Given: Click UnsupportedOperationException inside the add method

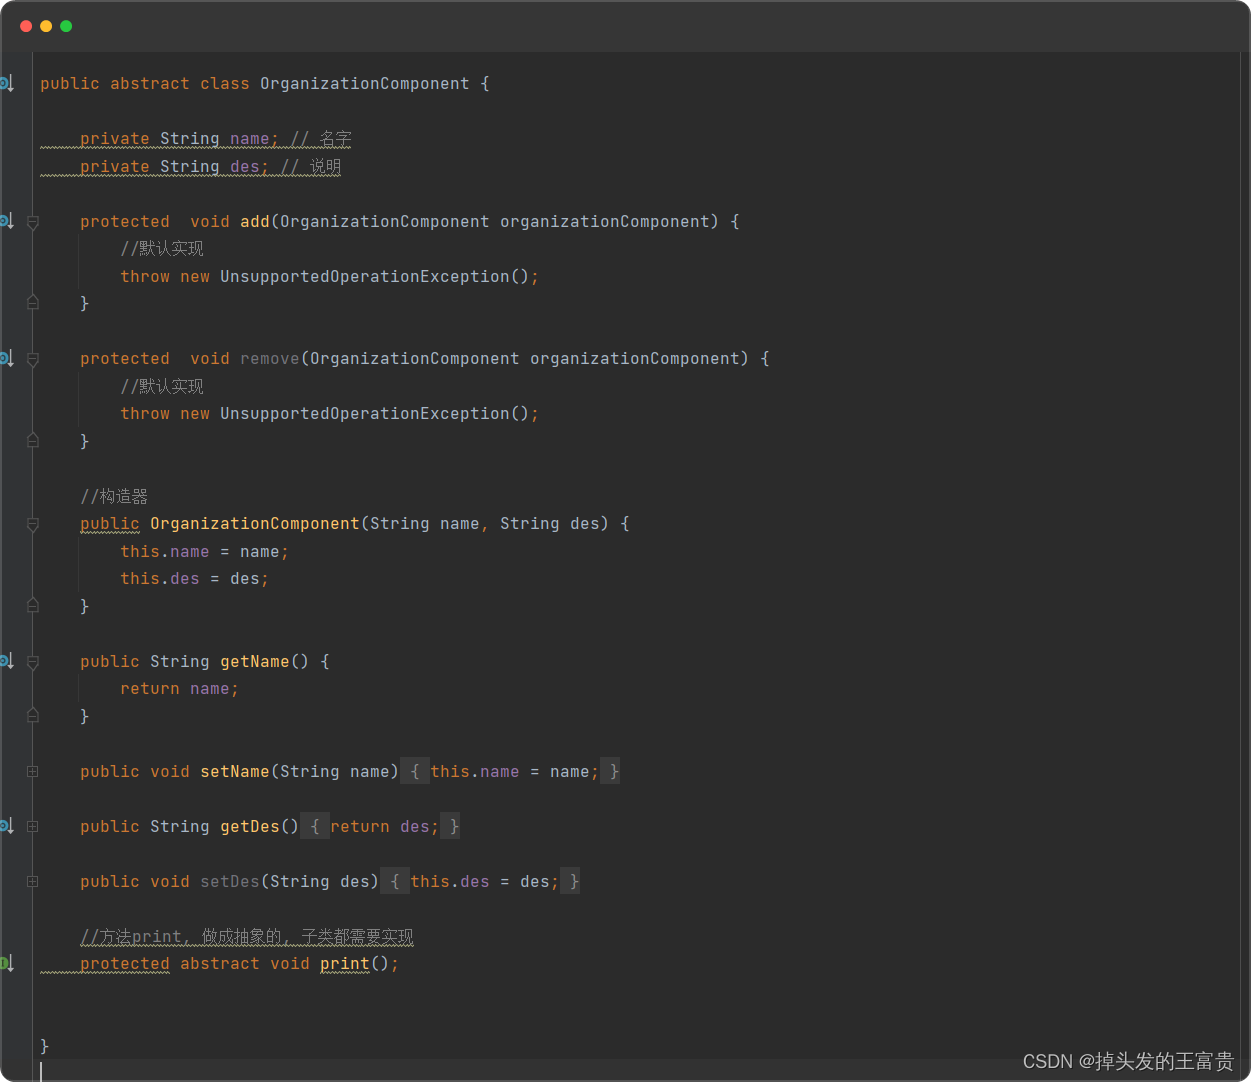Looking at the screenshot, I should (x=365, y=276).
